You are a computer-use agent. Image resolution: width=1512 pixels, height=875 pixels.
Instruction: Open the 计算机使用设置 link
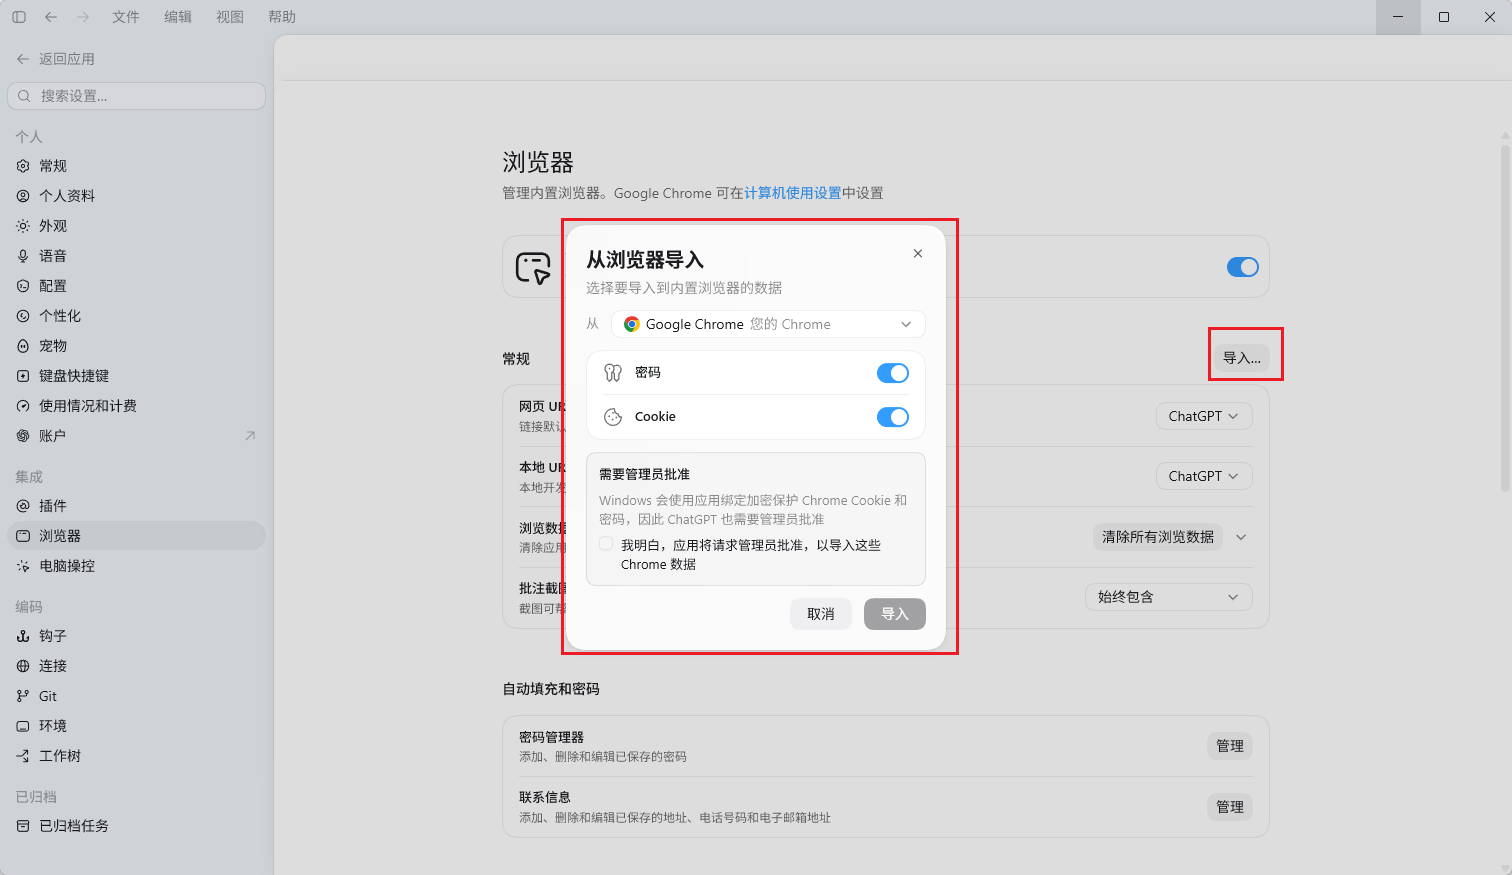(793, 193)
